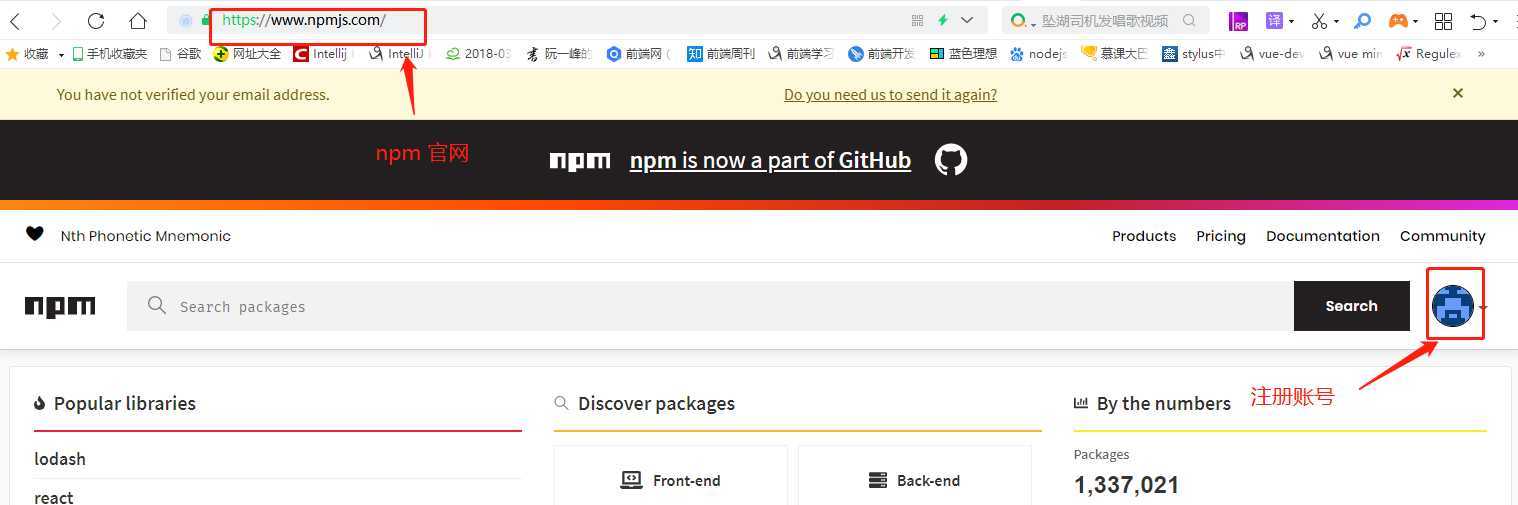1518x505 pixels.
Task: Dismiss the email verification banner
Action: tap(1458, 93)
